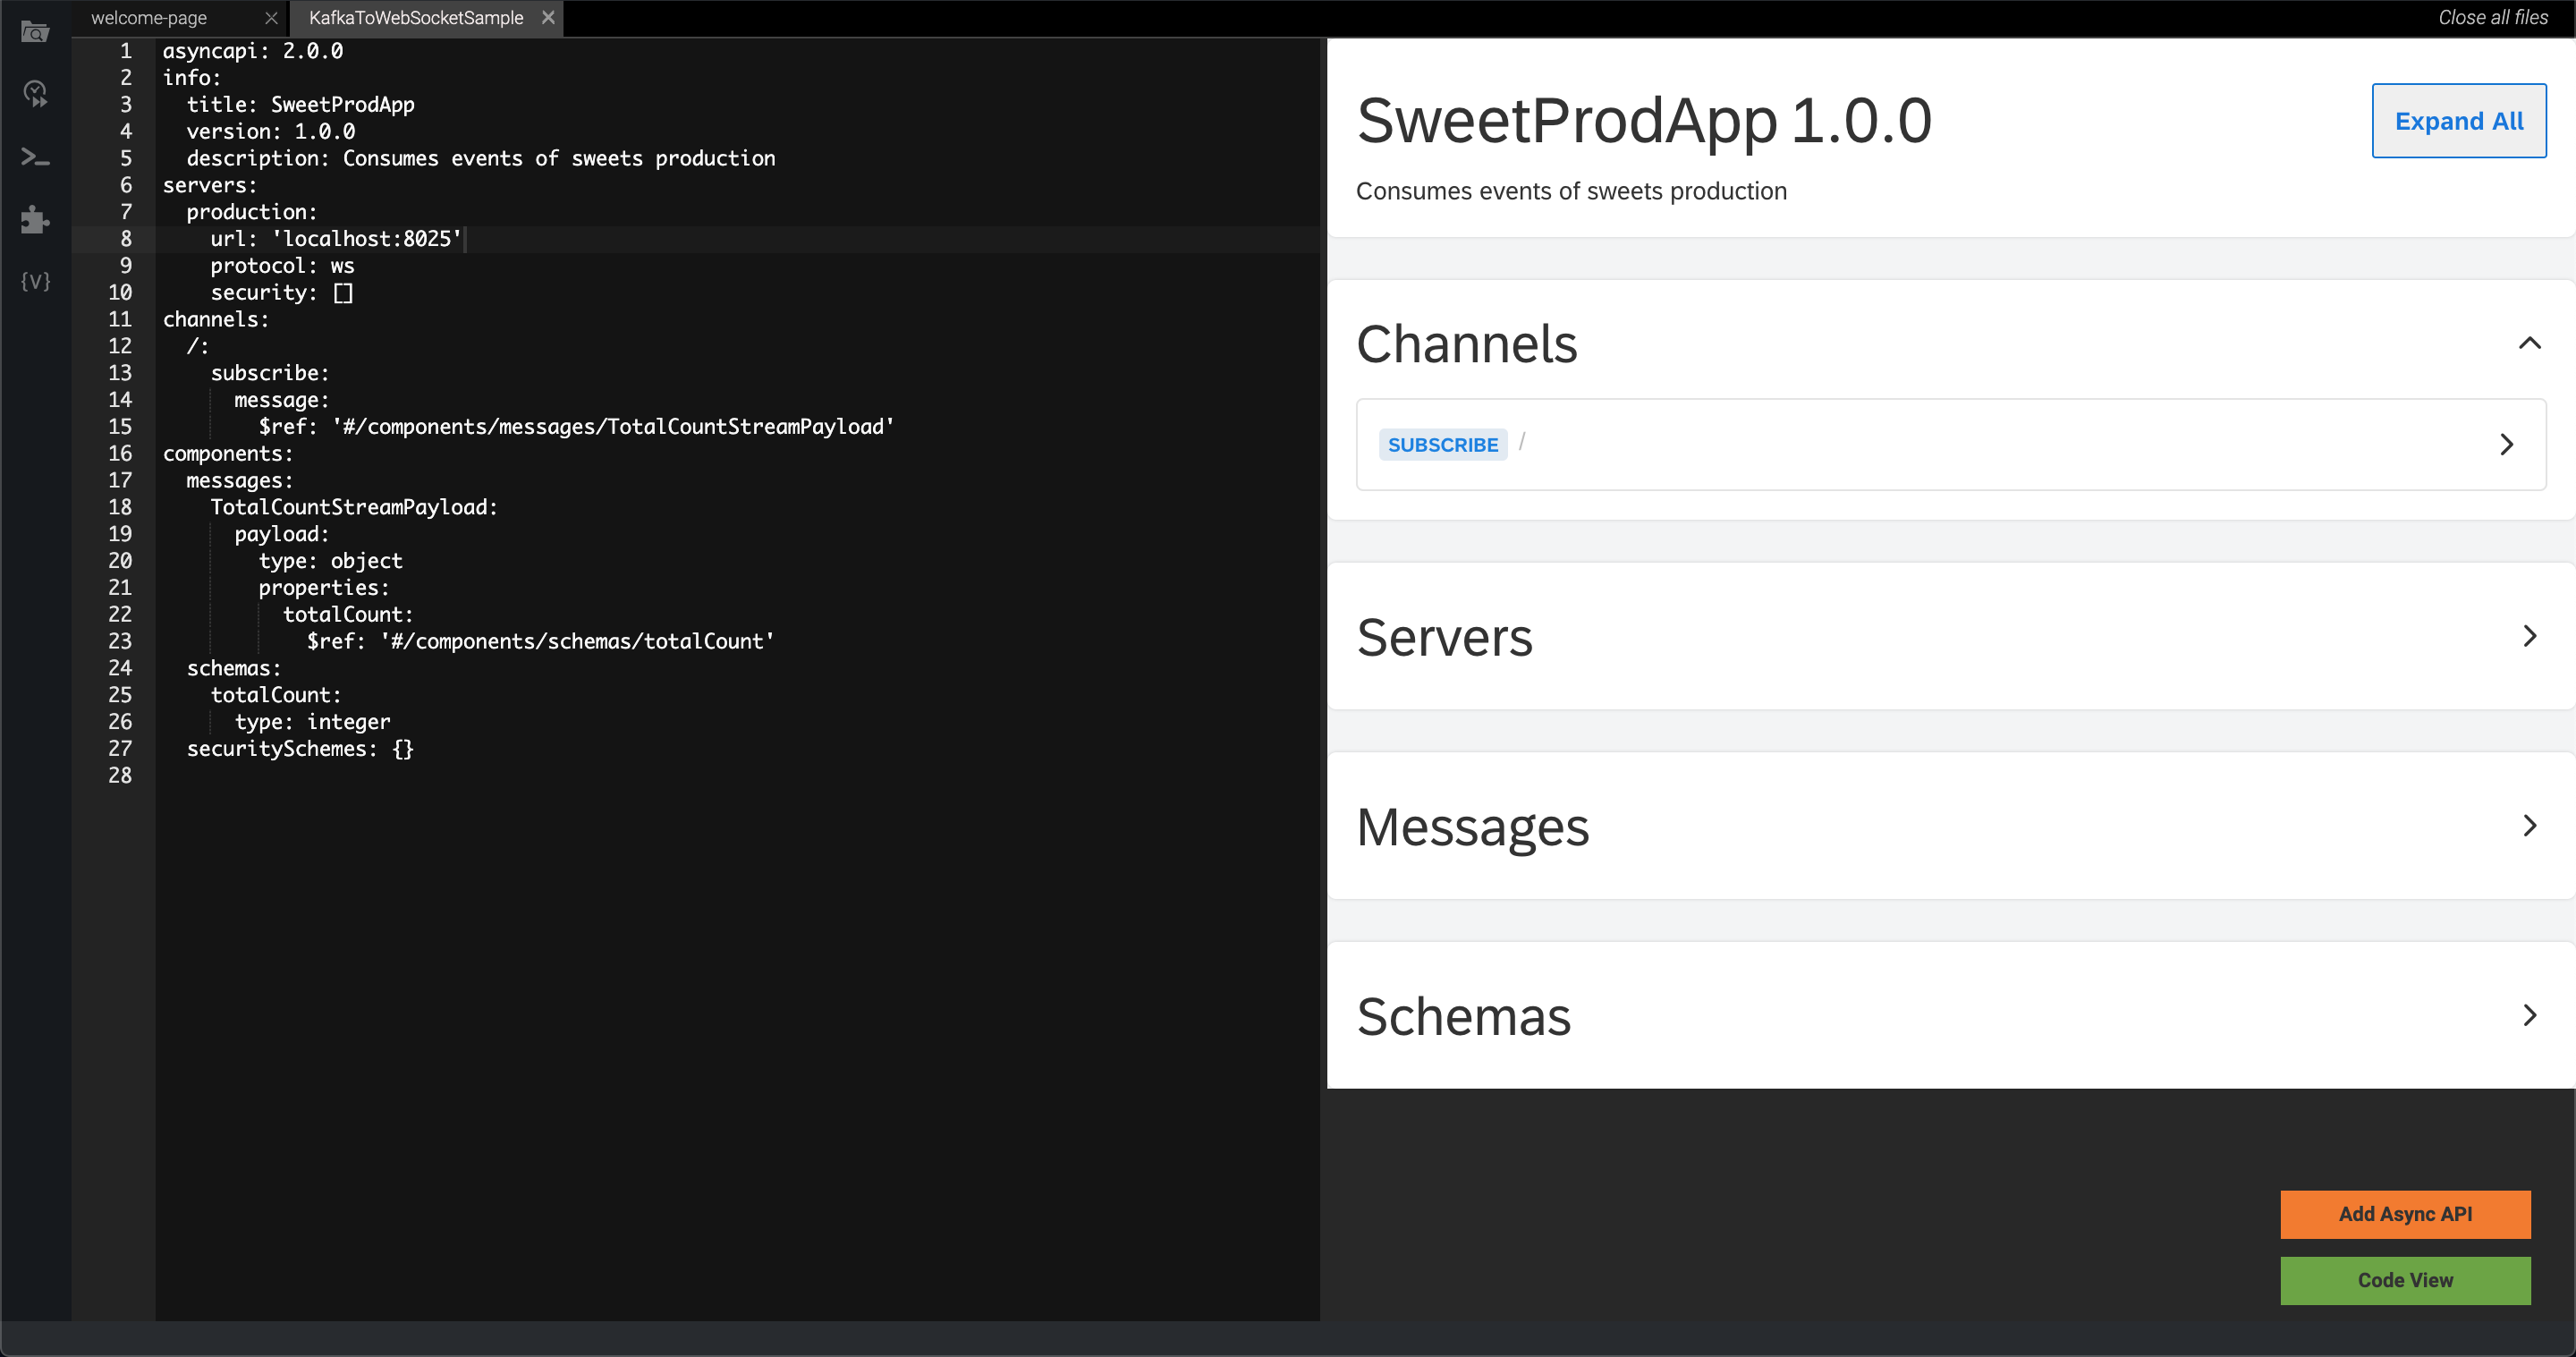2576x1357 pixels.
Task: Click the Add Async API button
Action: (x=2405, y=1214)
